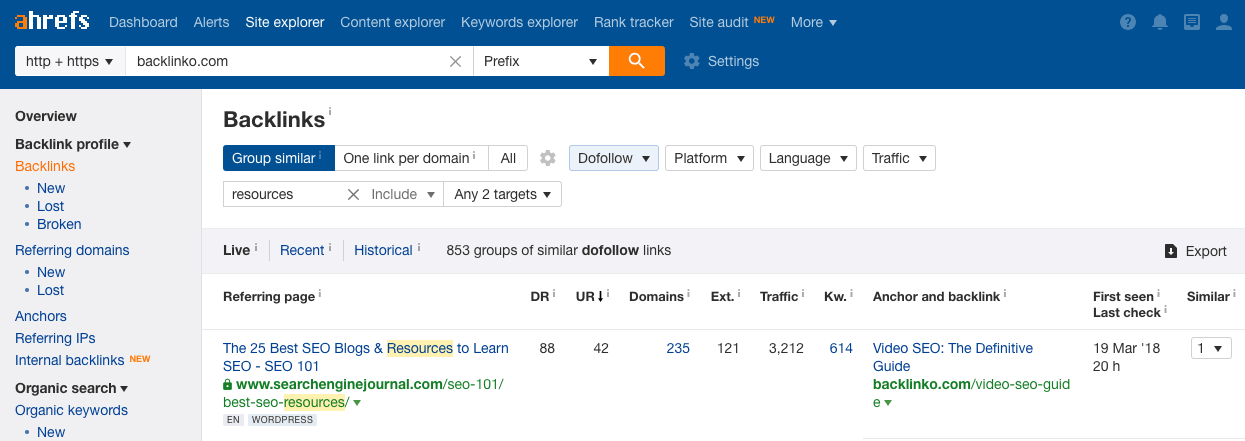Switch to the Recent links tab
The height and width of the screenshot is (441, 1245).
(x=302, y=250)
